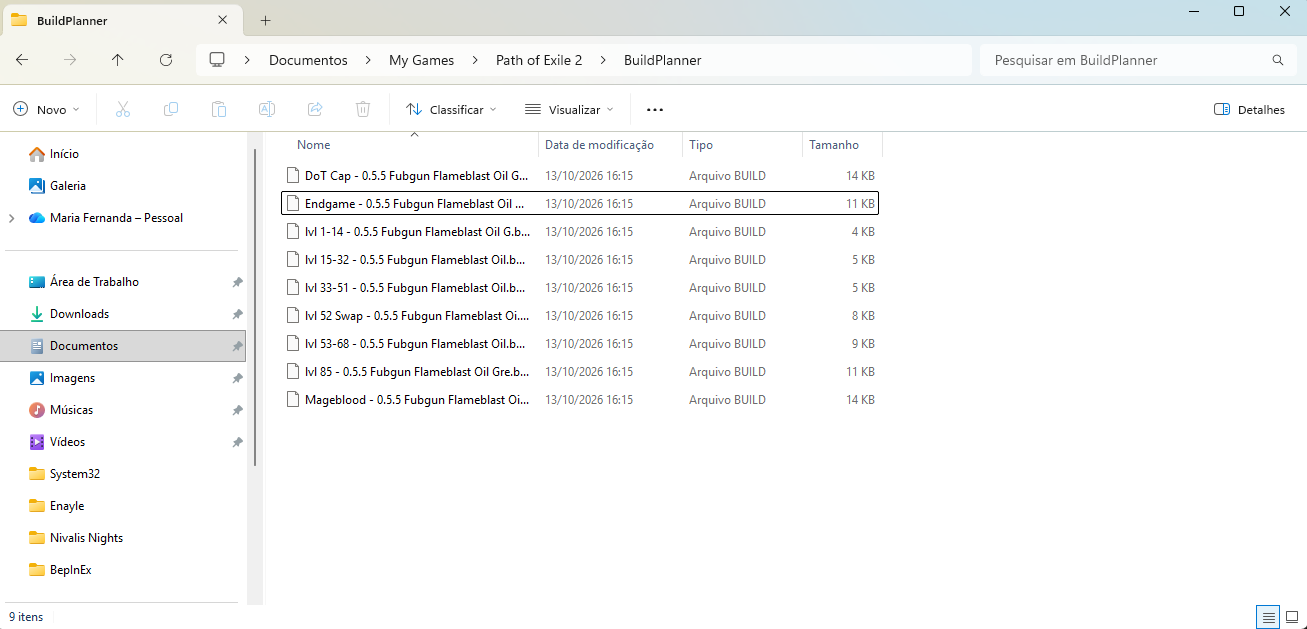Click the search magnifier icon
Screen dimensions: 1307x629
[x=1278, y=60]
